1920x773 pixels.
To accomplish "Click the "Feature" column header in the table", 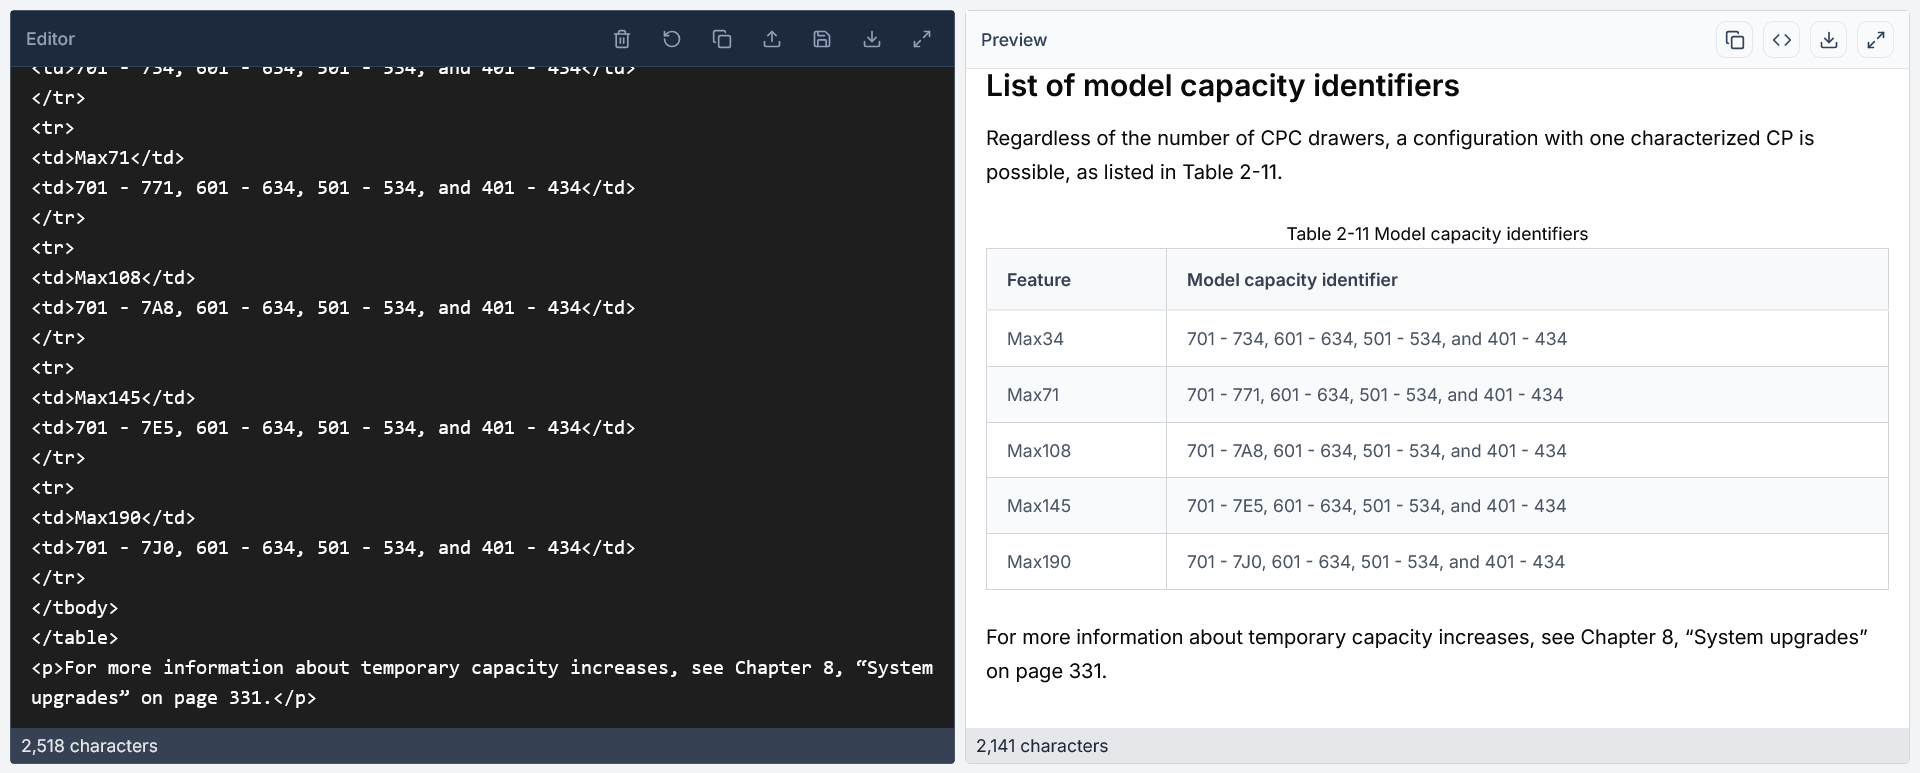I will (x=1038, y=280).
